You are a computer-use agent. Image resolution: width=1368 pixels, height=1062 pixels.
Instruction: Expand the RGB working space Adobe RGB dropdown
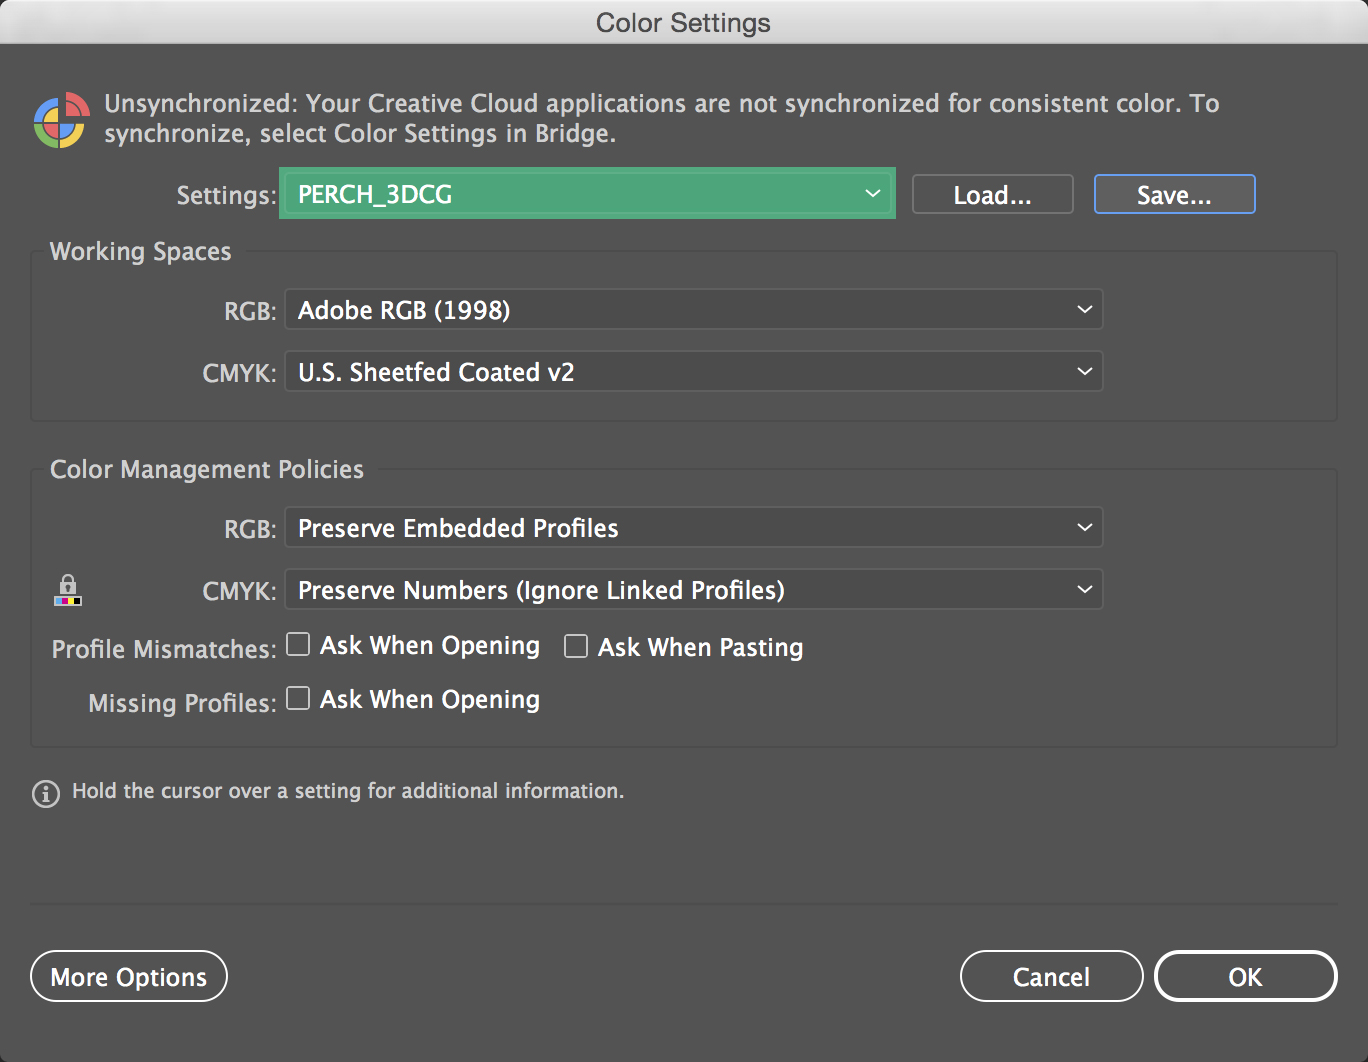(x=693, y=310)
